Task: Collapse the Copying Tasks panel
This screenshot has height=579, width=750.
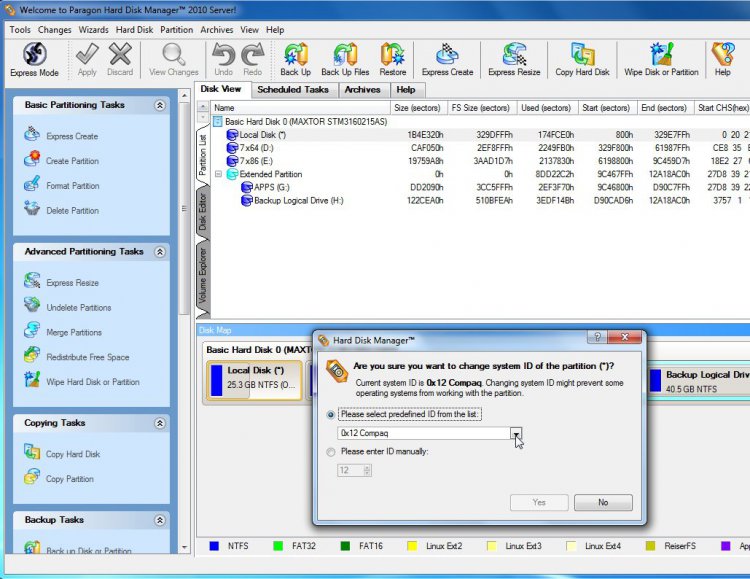Action: 160,423
